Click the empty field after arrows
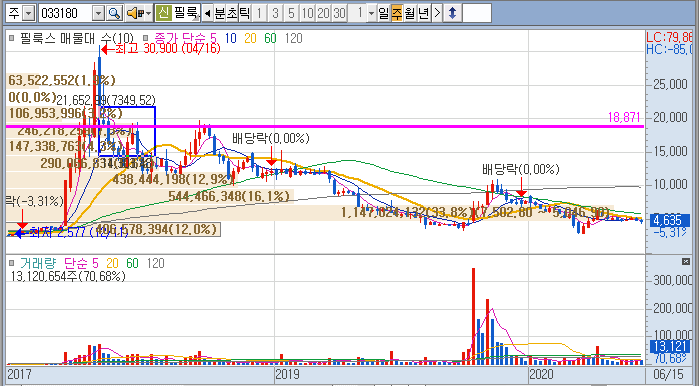Image resolution: width=699 pixels, height=386 pixels. point(477,13)
